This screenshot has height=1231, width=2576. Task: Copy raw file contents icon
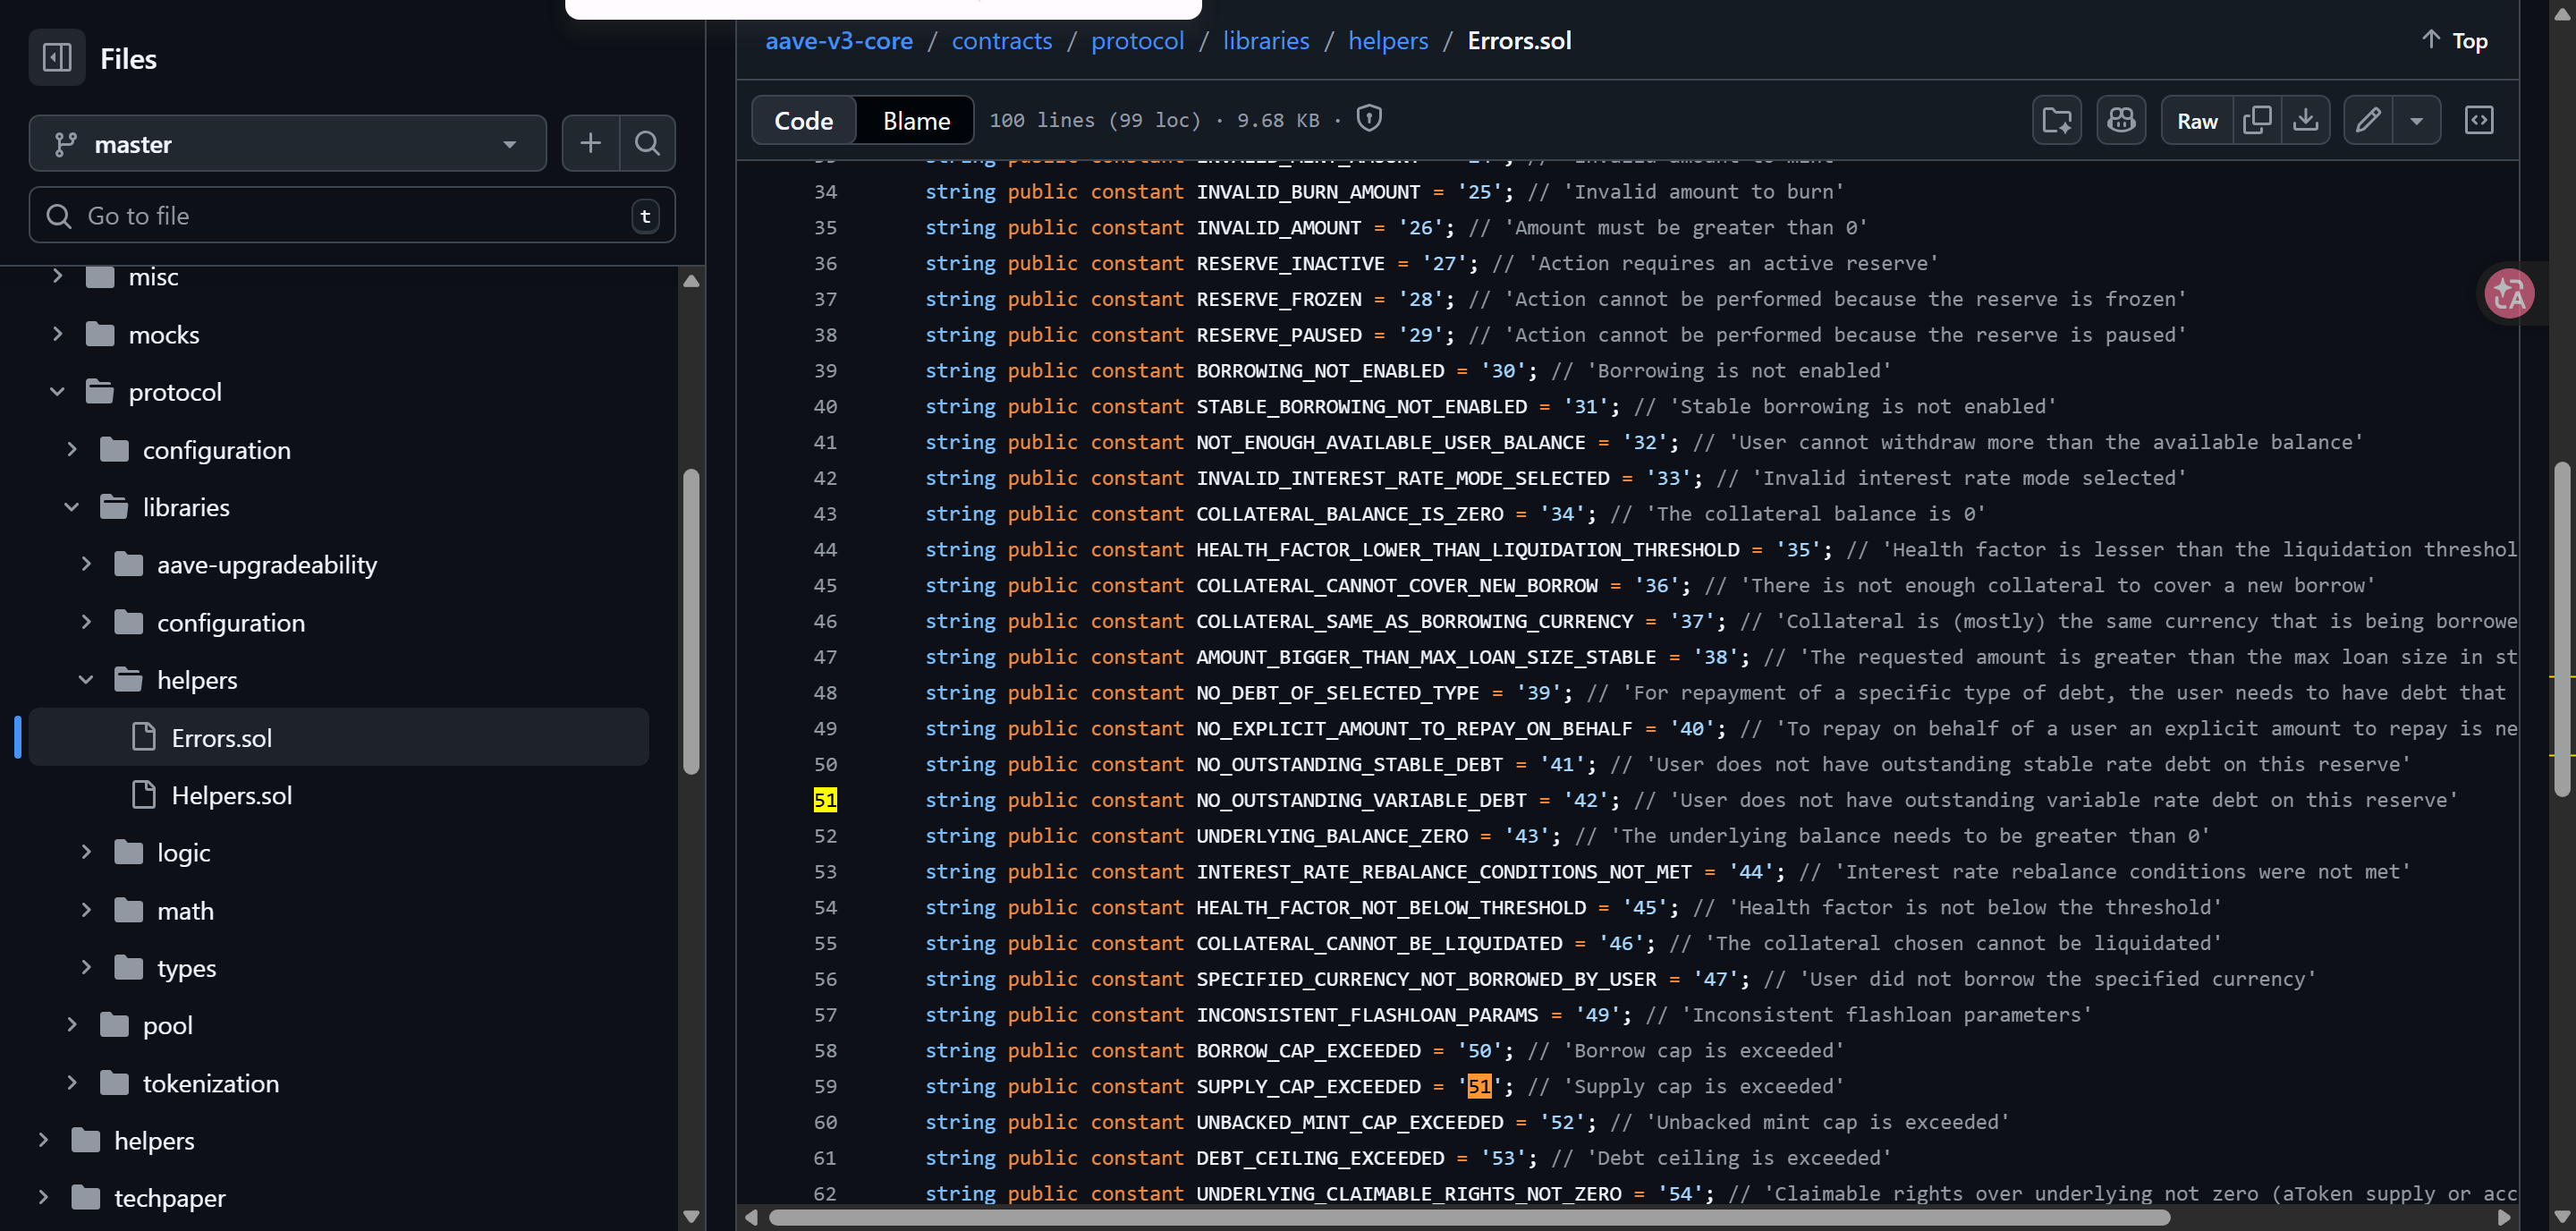pyautogui.click(x=2256, y=121)
